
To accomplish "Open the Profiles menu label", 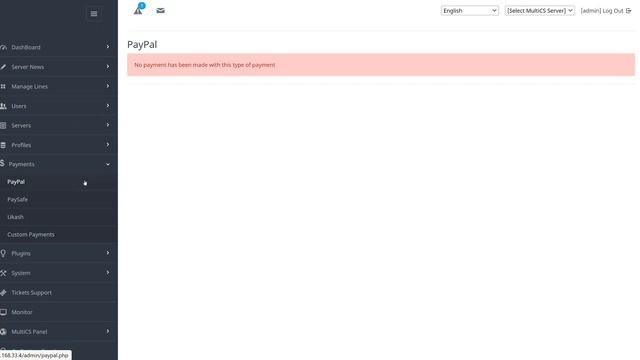I will click(21, 145).
